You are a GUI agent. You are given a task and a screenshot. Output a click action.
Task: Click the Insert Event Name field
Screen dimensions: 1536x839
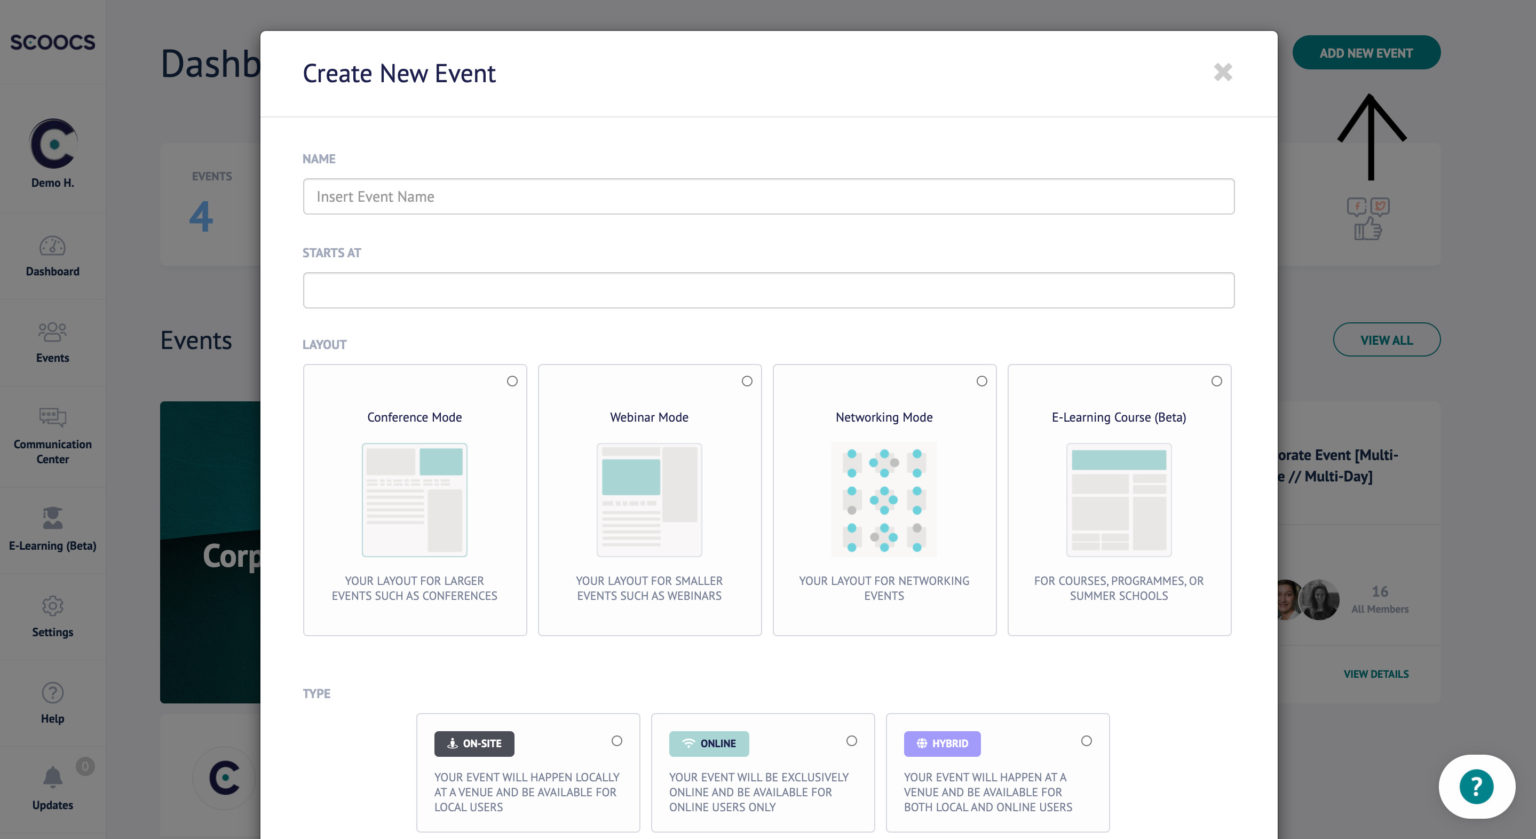click(768, 196)
